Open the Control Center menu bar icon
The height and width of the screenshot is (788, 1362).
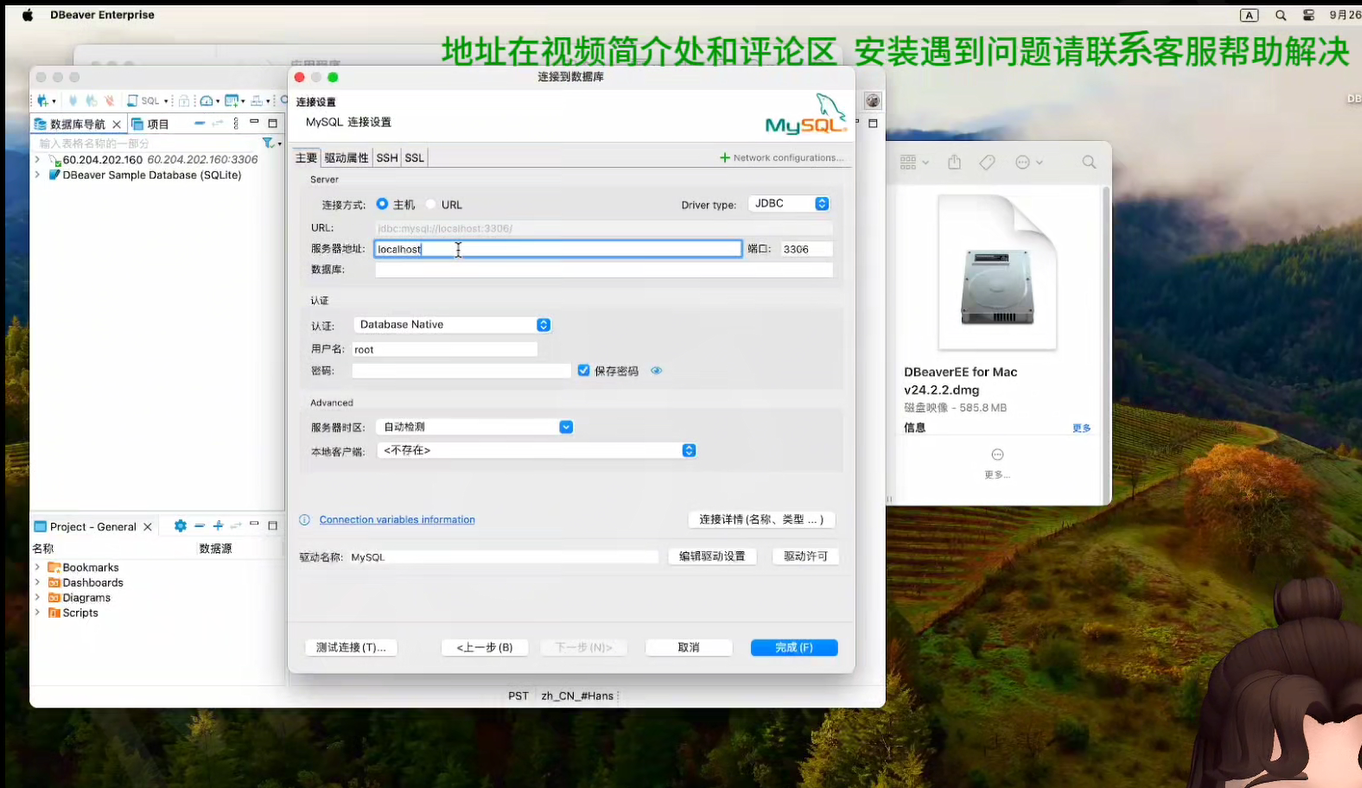pyautogui.click(x=1309, y=15)
